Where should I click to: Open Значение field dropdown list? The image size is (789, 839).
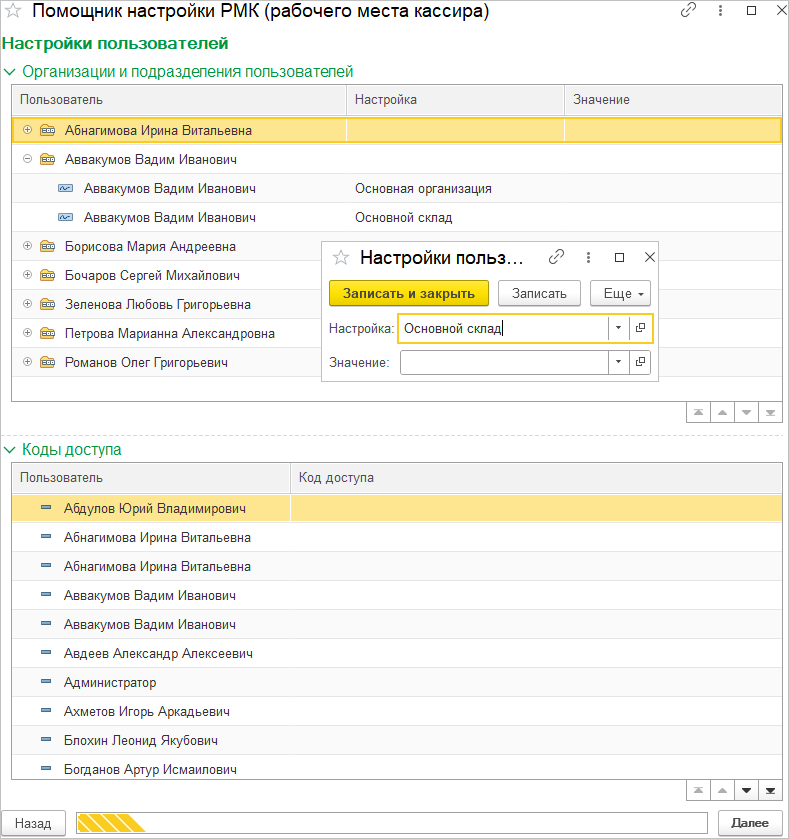618,362
